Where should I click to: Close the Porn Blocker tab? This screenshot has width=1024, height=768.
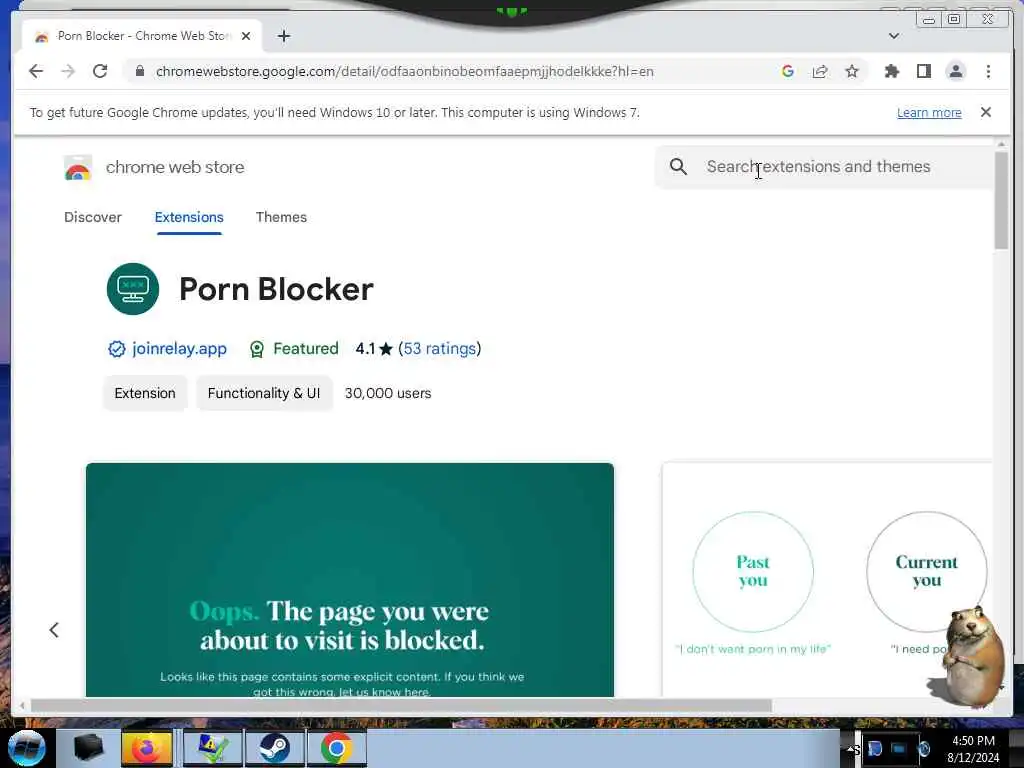pyautogui.click(x=246, y=36)
